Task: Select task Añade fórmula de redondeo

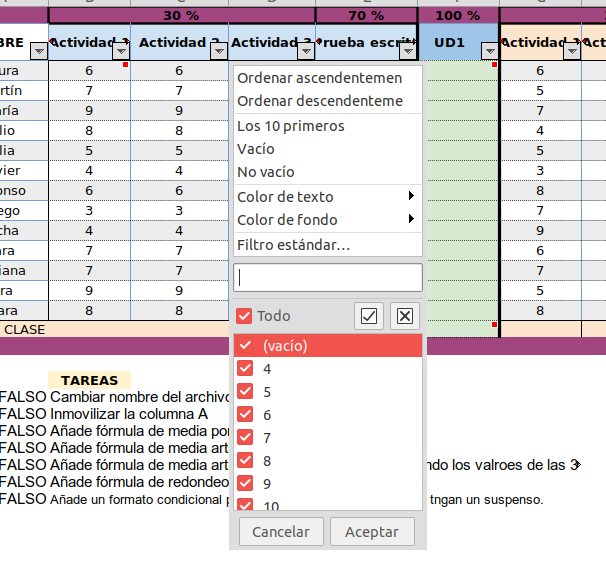Action: 139,482
